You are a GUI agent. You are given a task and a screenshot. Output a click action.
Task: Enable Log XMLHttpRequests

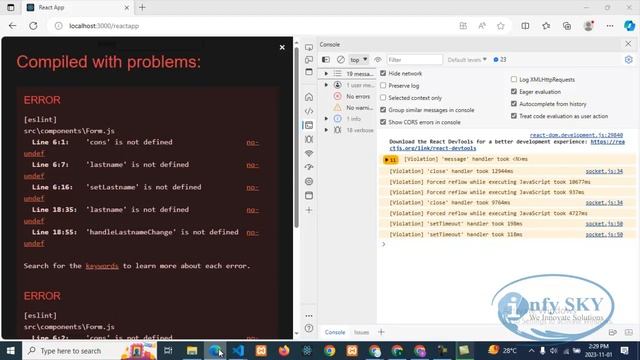click(514, 80)
